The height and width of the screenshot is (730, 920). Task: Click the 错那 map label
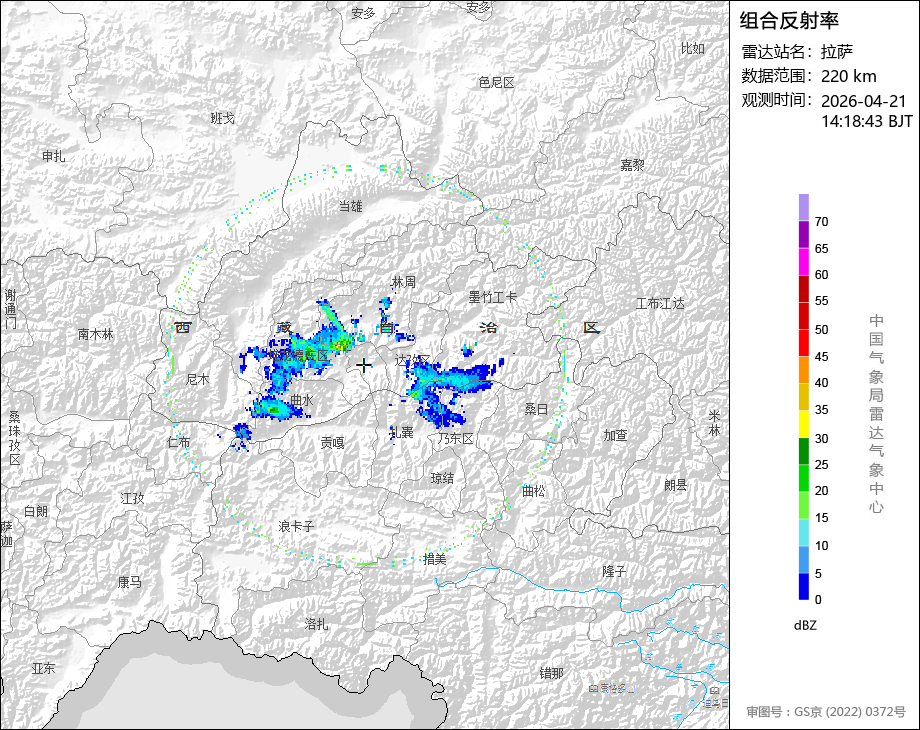tap(551, 674)
